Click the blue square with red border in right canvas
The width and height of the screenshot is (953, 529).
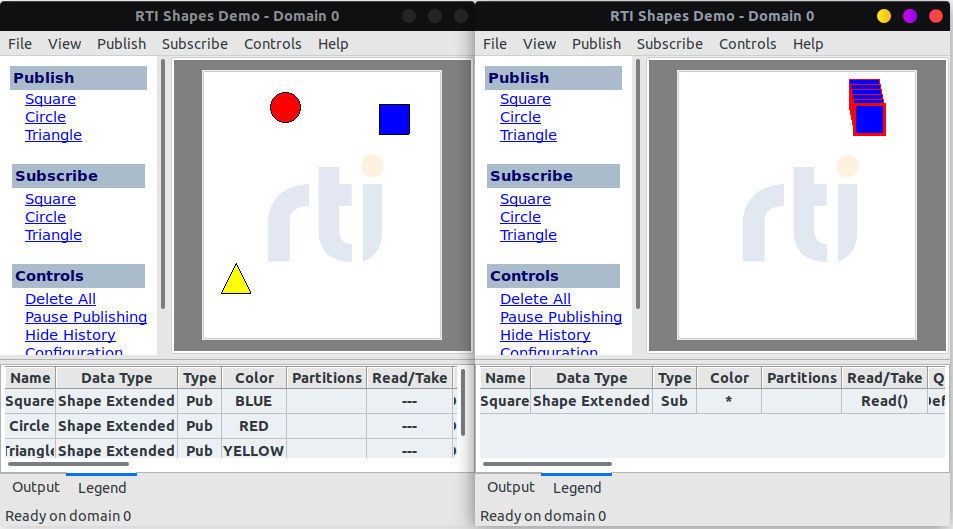tap(869, 119)
